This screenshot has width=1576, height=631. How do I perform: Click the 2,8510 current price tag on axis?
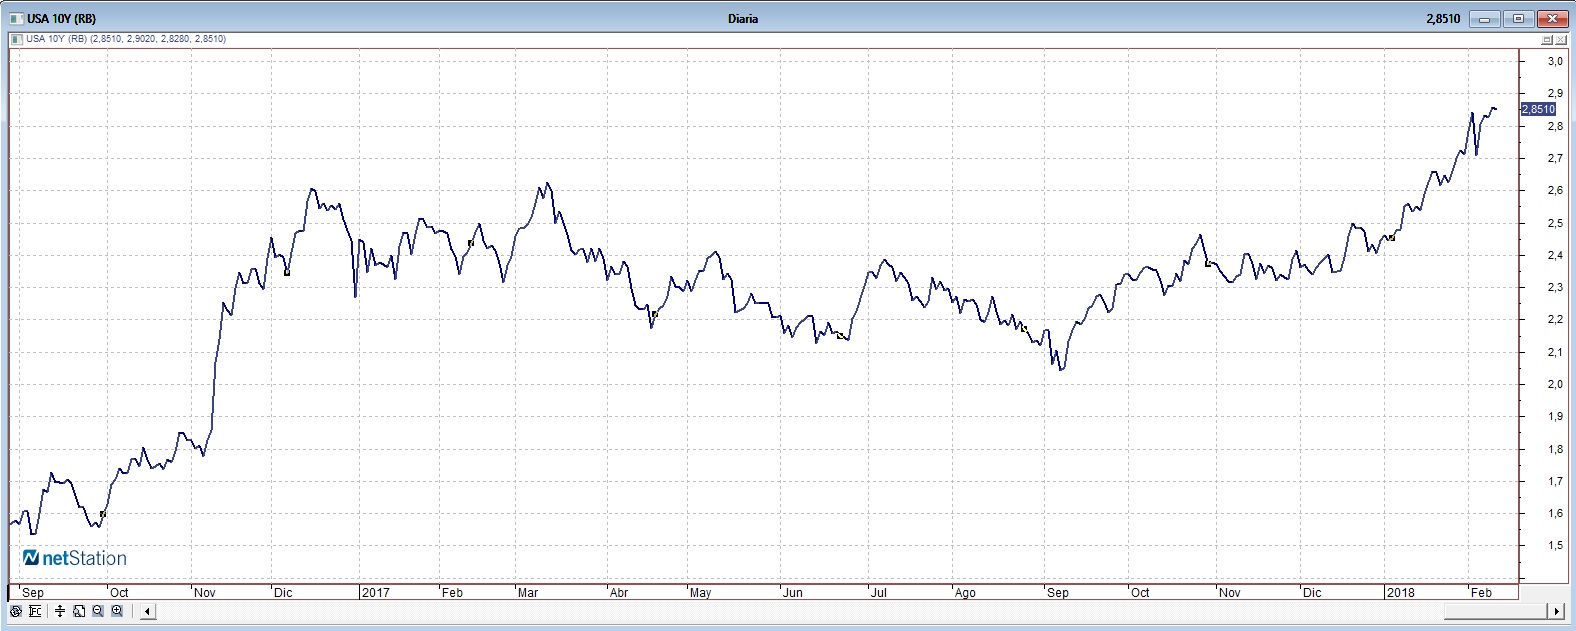1538,109
